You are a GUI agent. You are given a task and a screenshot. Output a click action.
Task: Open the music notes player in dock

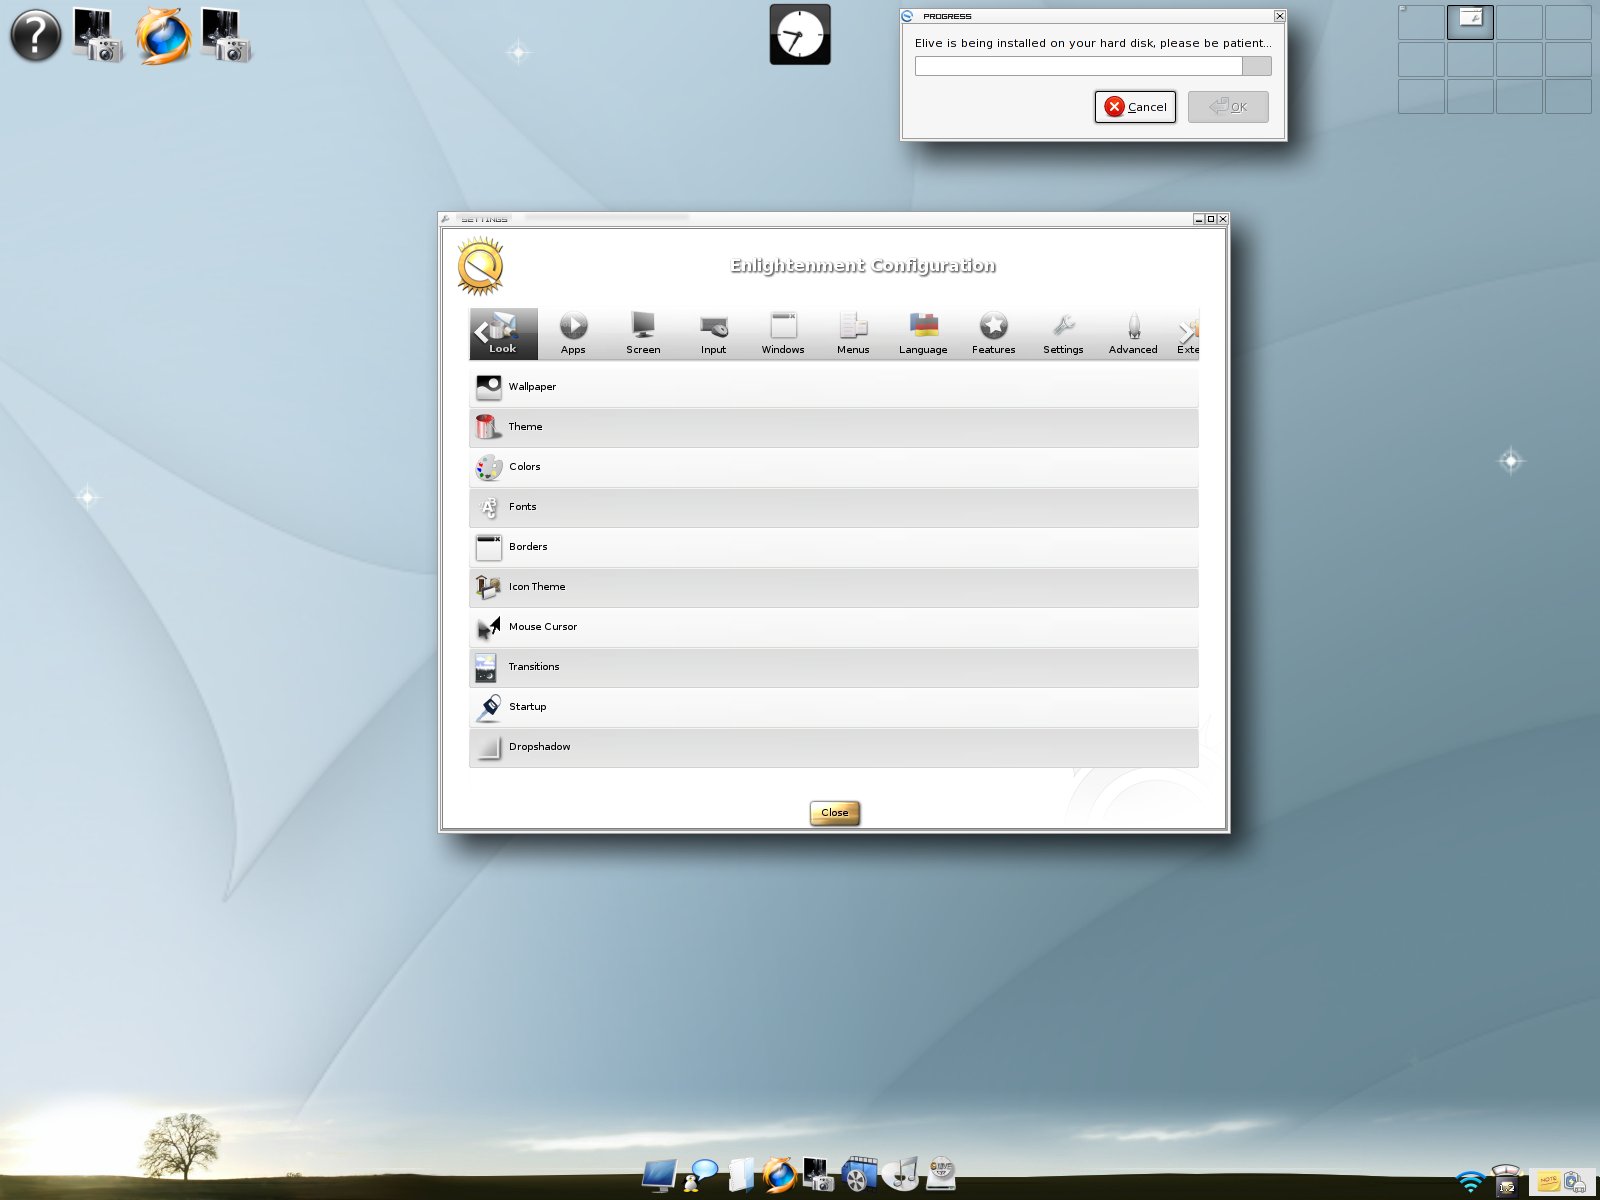coord(900,1174)
